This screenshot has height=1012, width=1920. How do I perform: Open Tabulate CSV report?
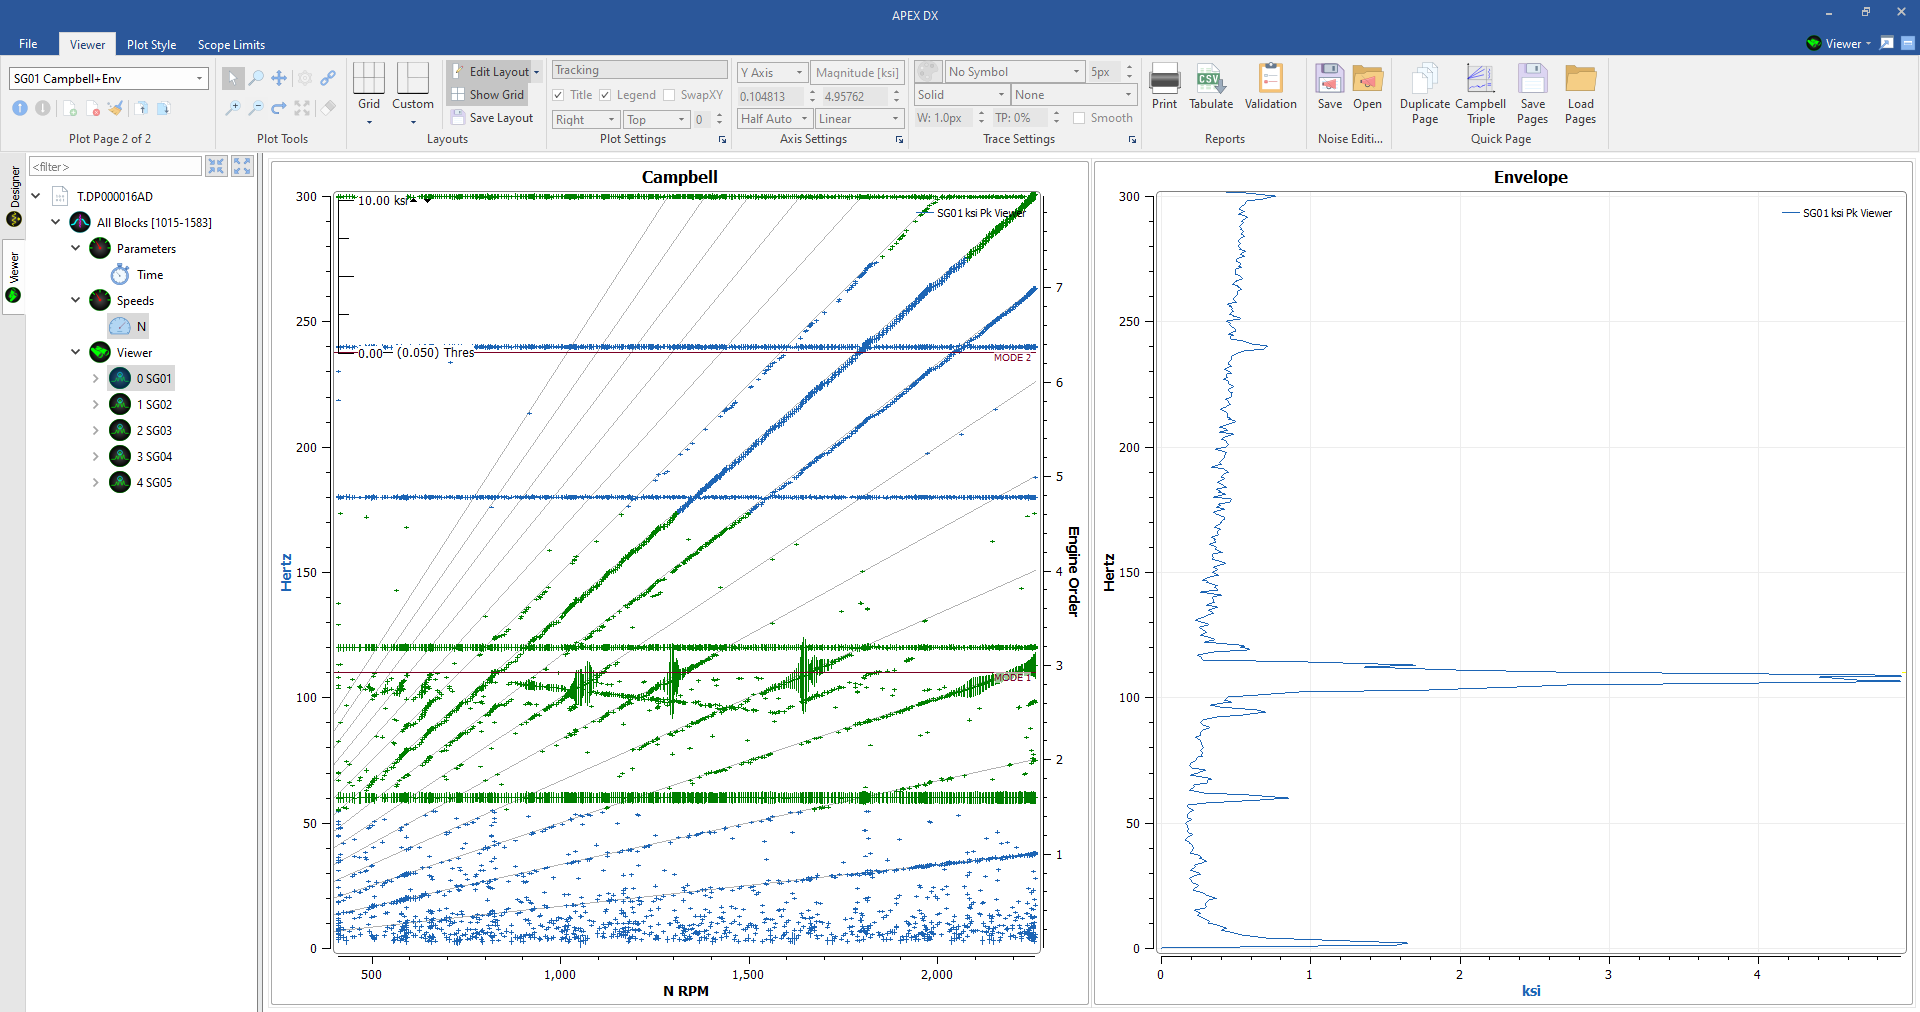1211,86
